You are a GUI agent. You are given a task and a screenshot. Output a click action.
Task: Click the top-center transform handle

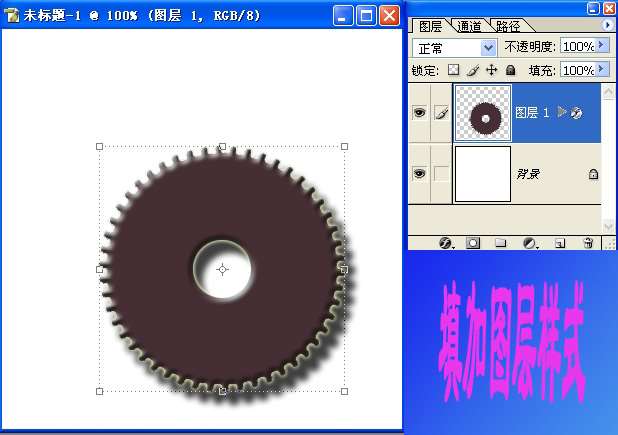coord(222,147)
